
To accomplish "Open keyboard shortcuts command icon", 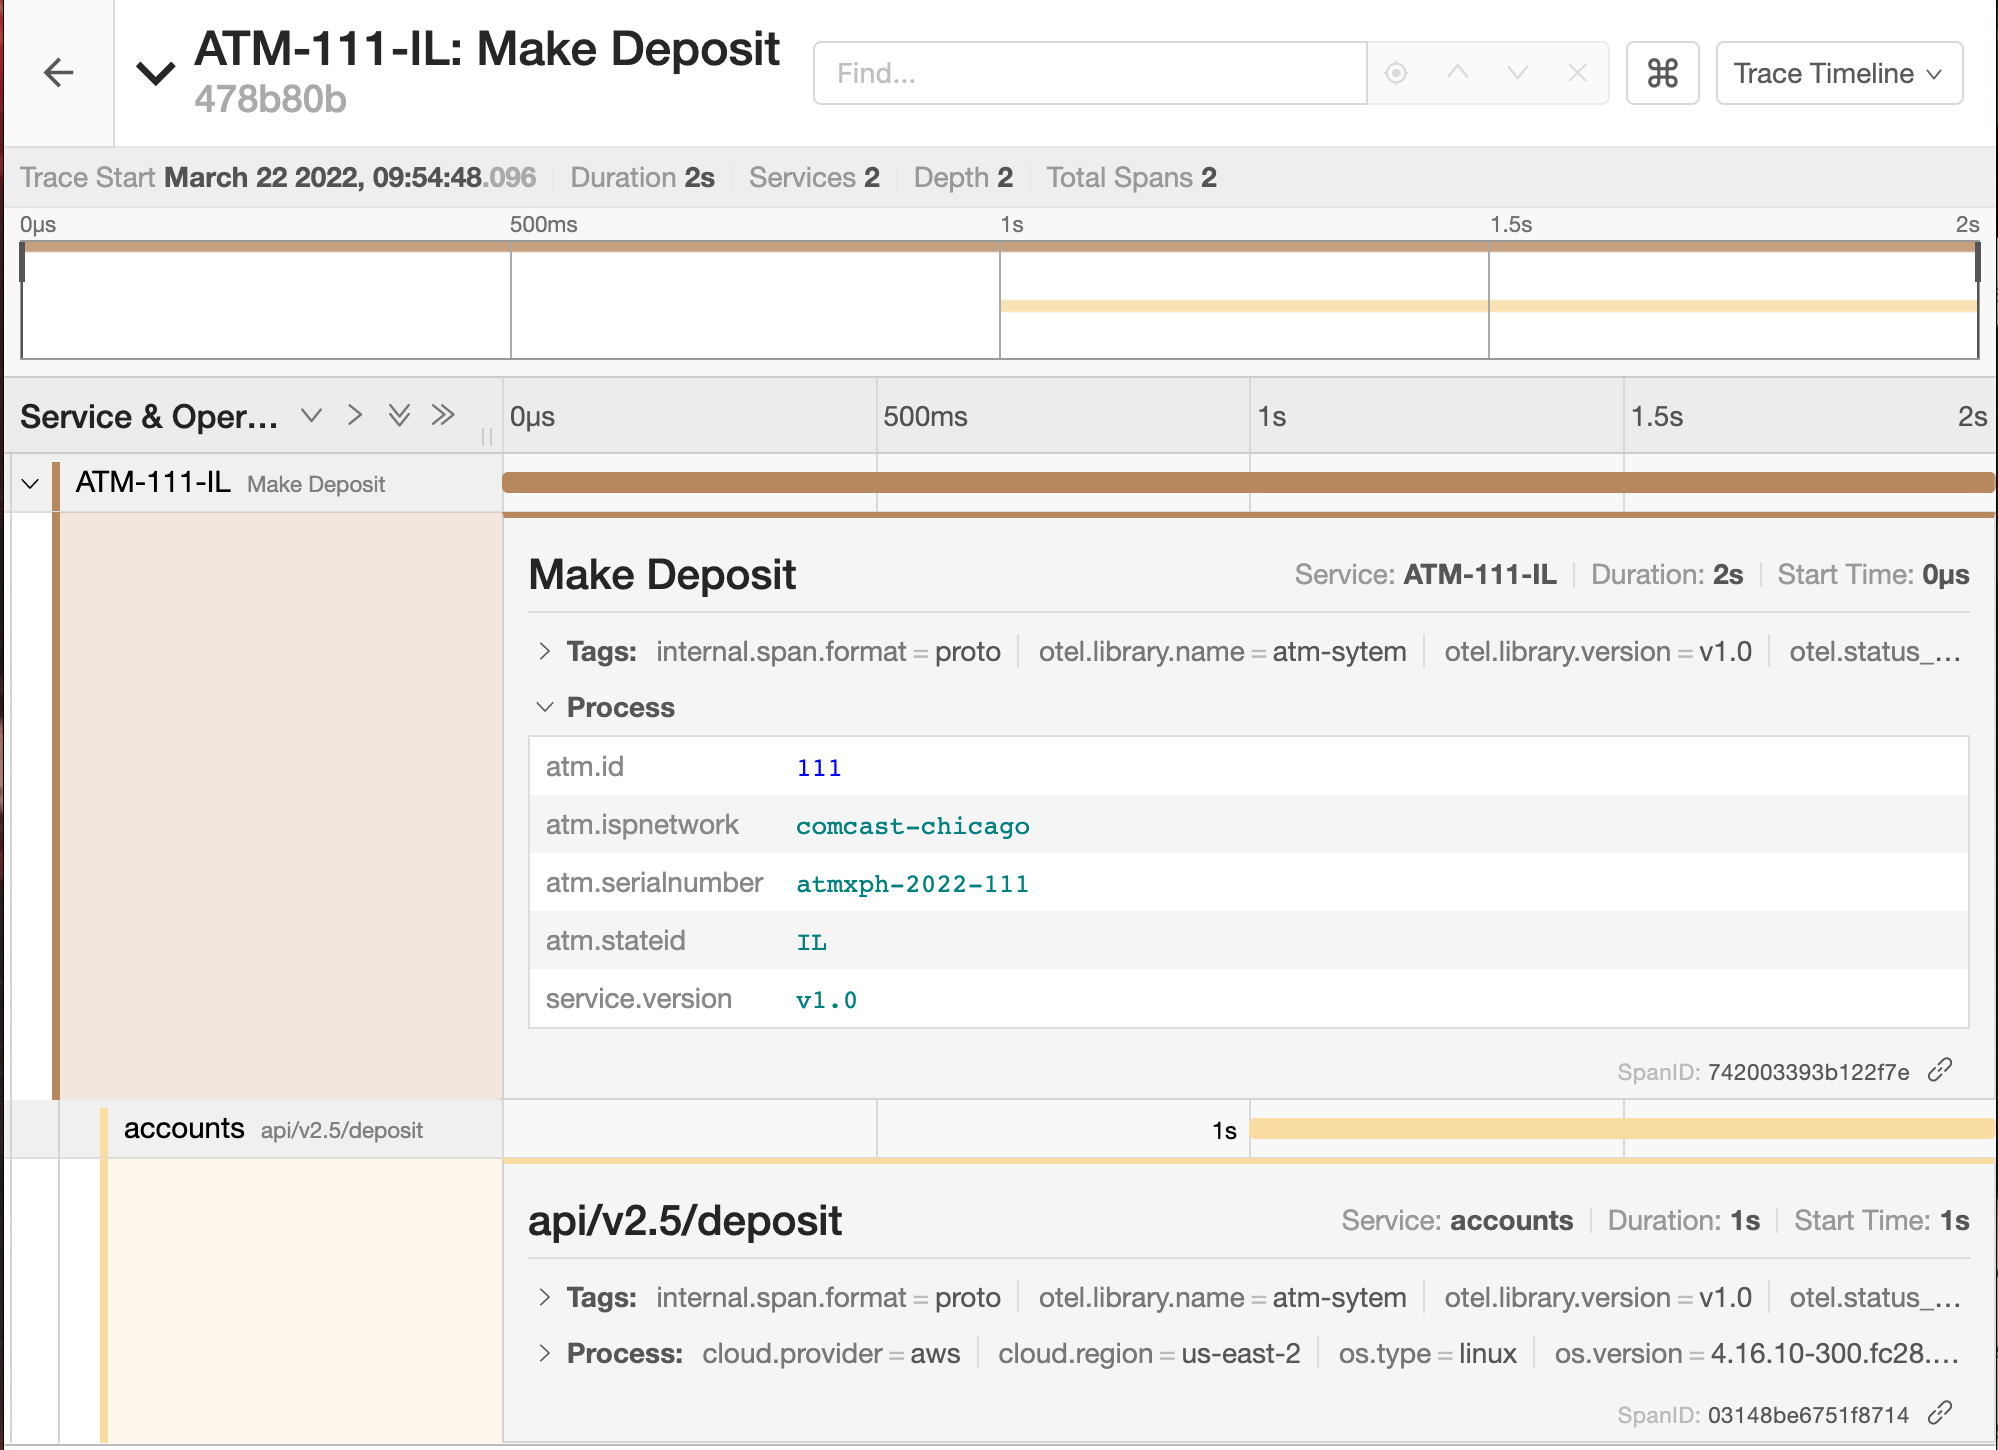I will [x=1662, y=73].
